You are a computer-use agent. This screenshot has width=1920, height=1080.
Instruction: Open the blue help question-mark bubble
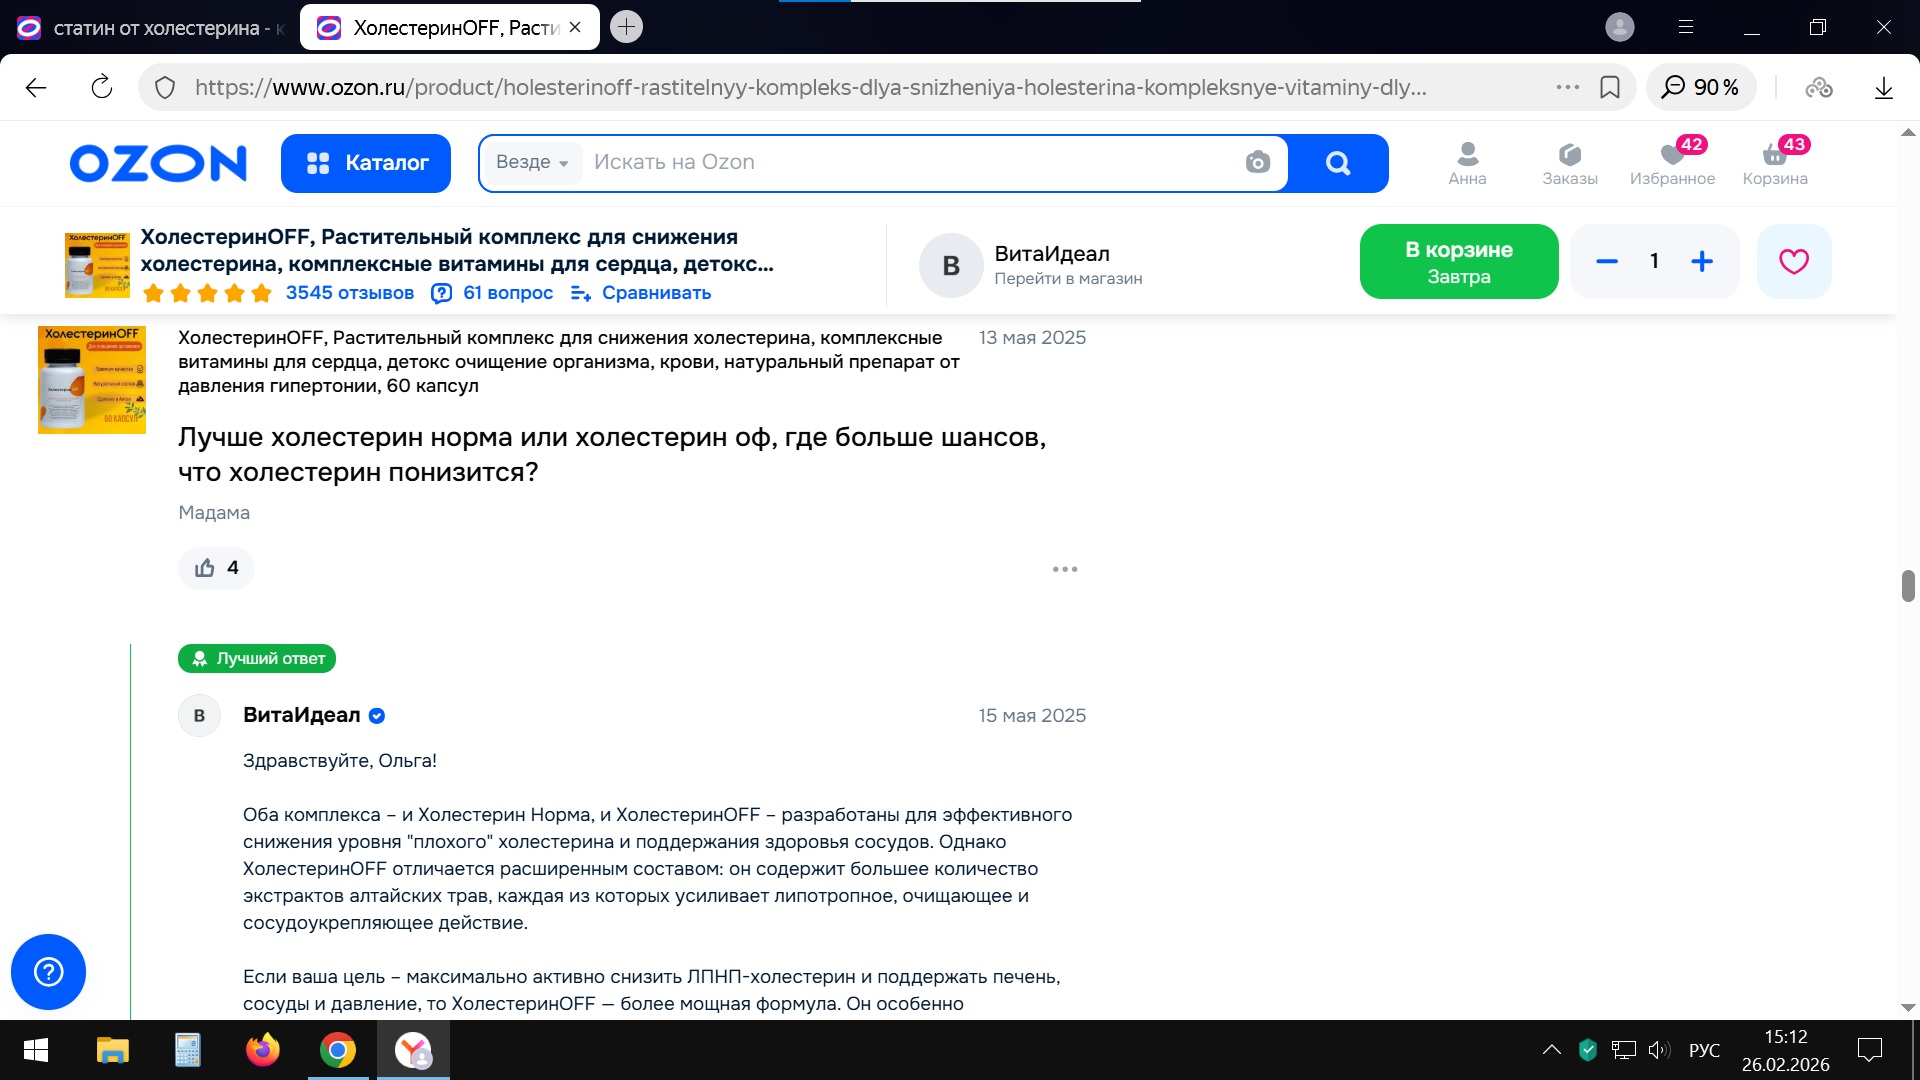pyautogui.click(x=48, y=972)
